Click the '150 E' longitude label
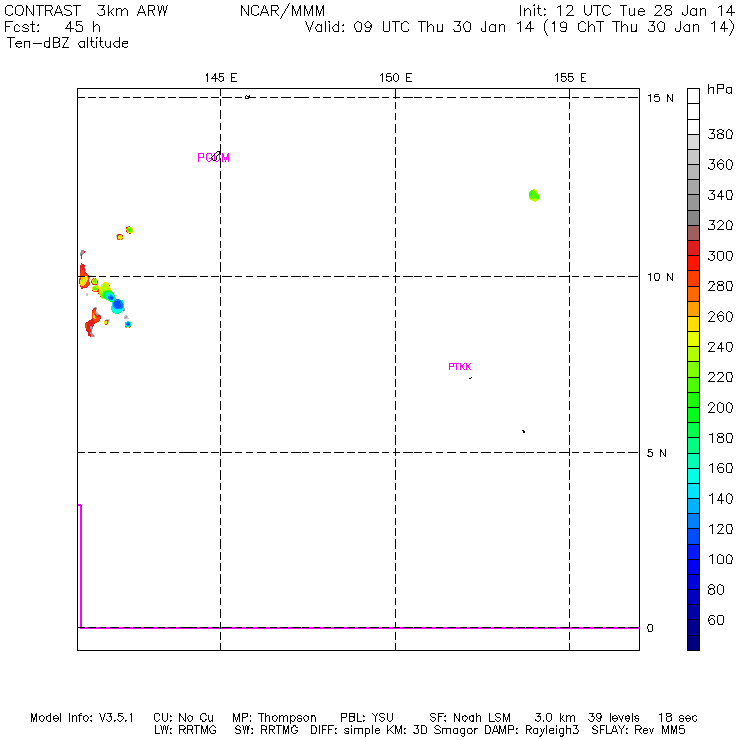740x740 pixels. [395, 77]
